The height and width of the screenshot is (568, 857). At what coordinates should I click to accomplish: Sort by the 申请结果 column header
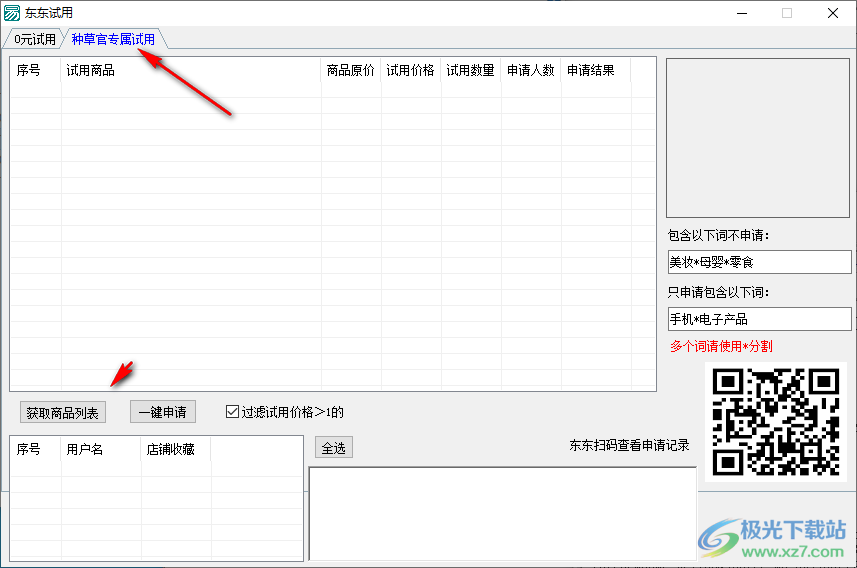(x=596, y=71)
